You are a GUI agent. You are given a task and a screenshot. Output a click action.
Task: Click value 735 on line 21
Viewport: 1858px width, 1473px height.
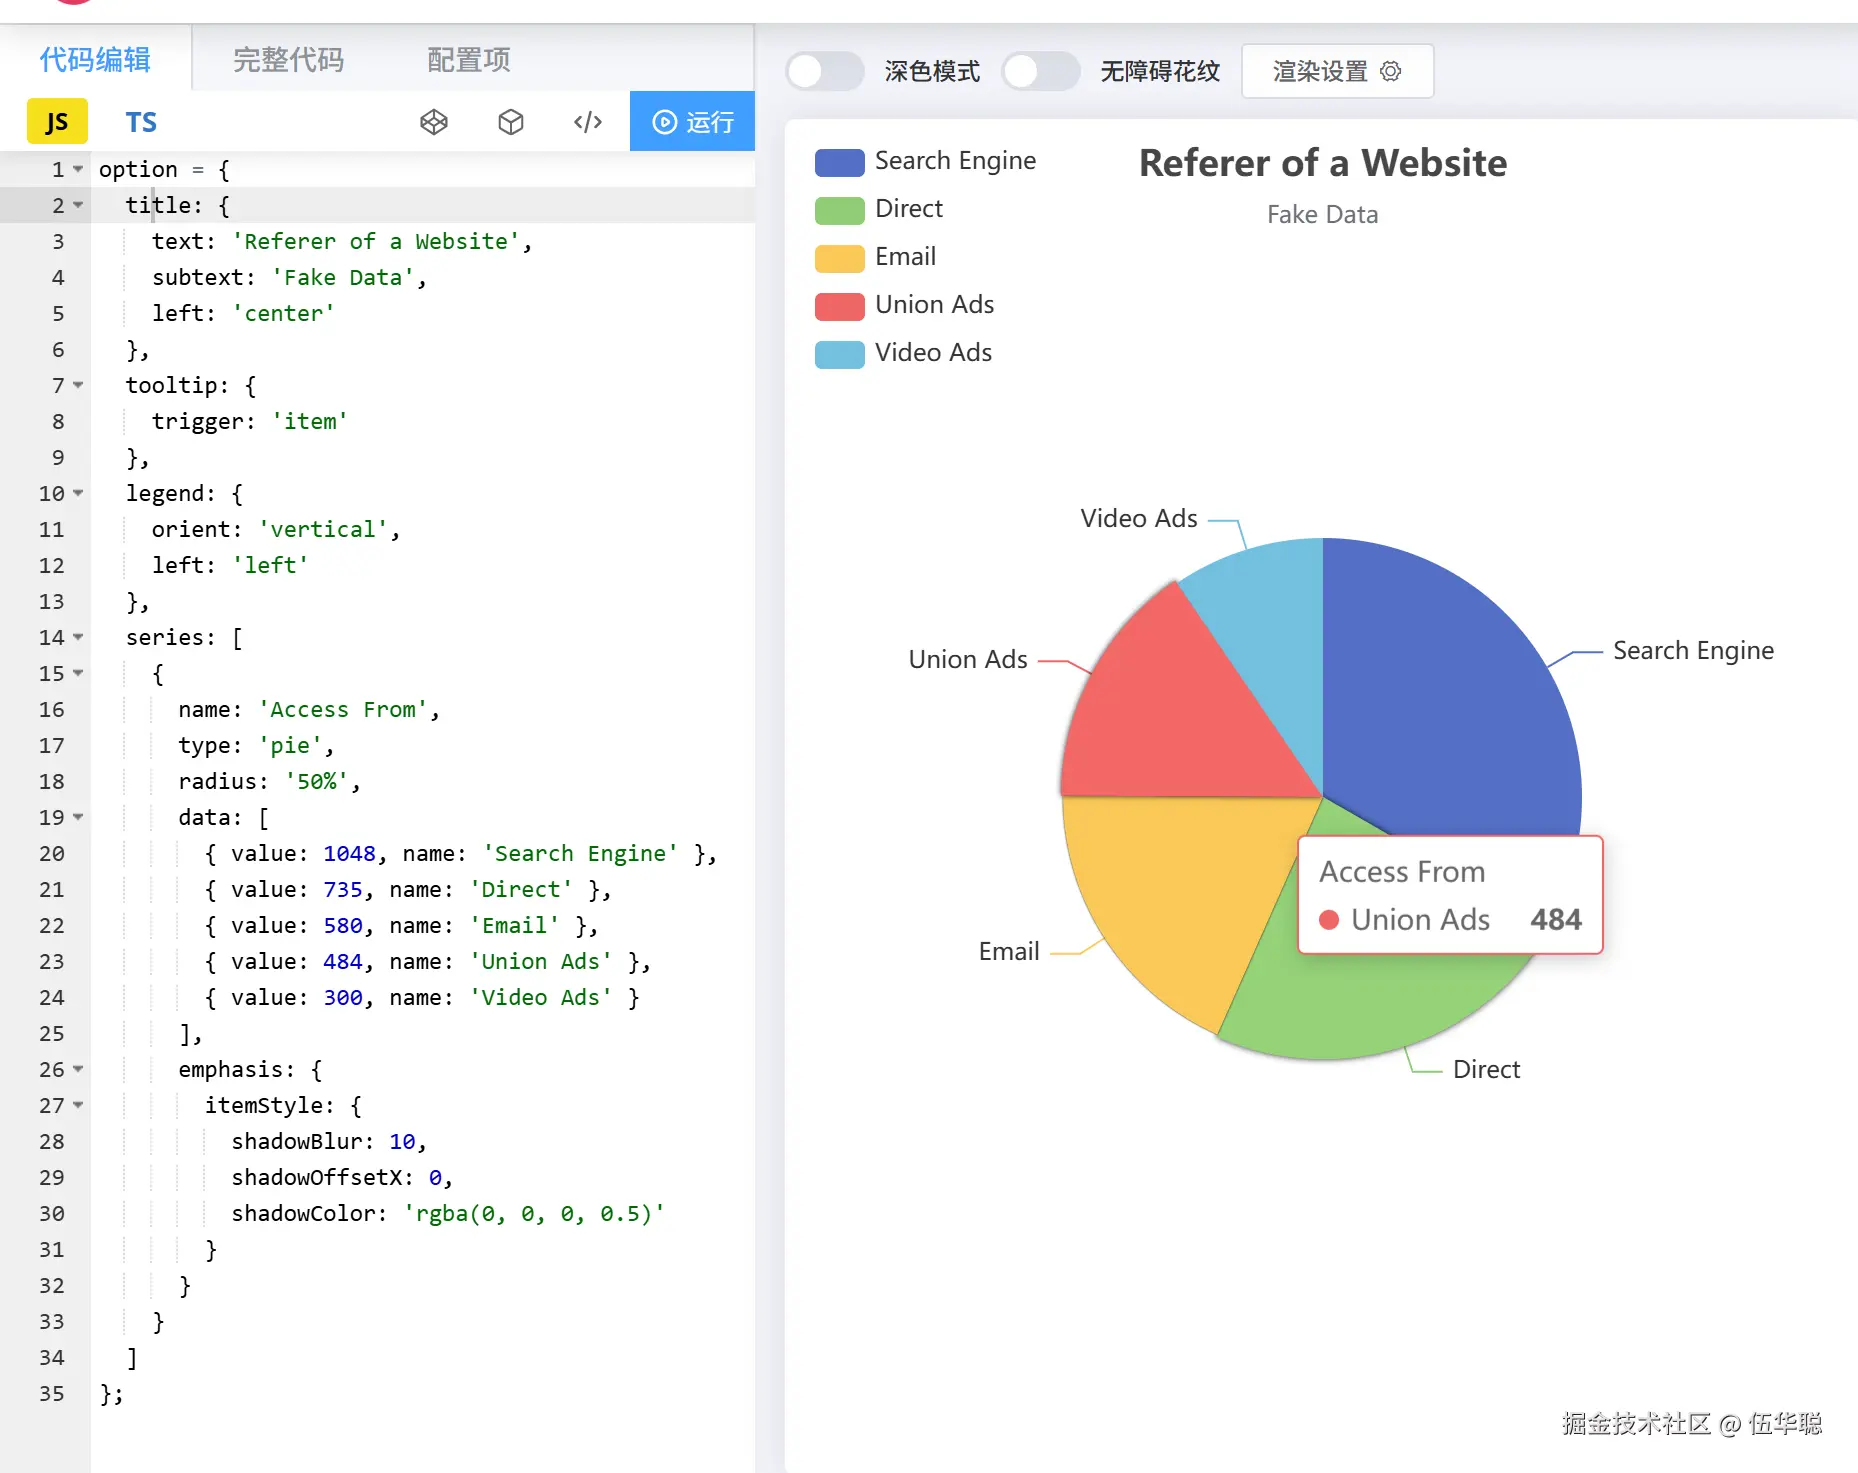[343, 889]
